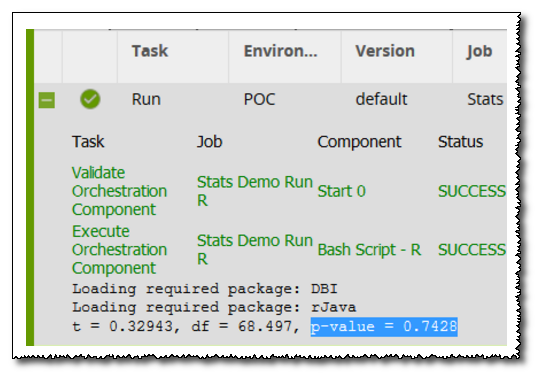540x378 pixels.
Task: Click the 'Loading required package: DBI' line
Action: [x=205, y=289]
